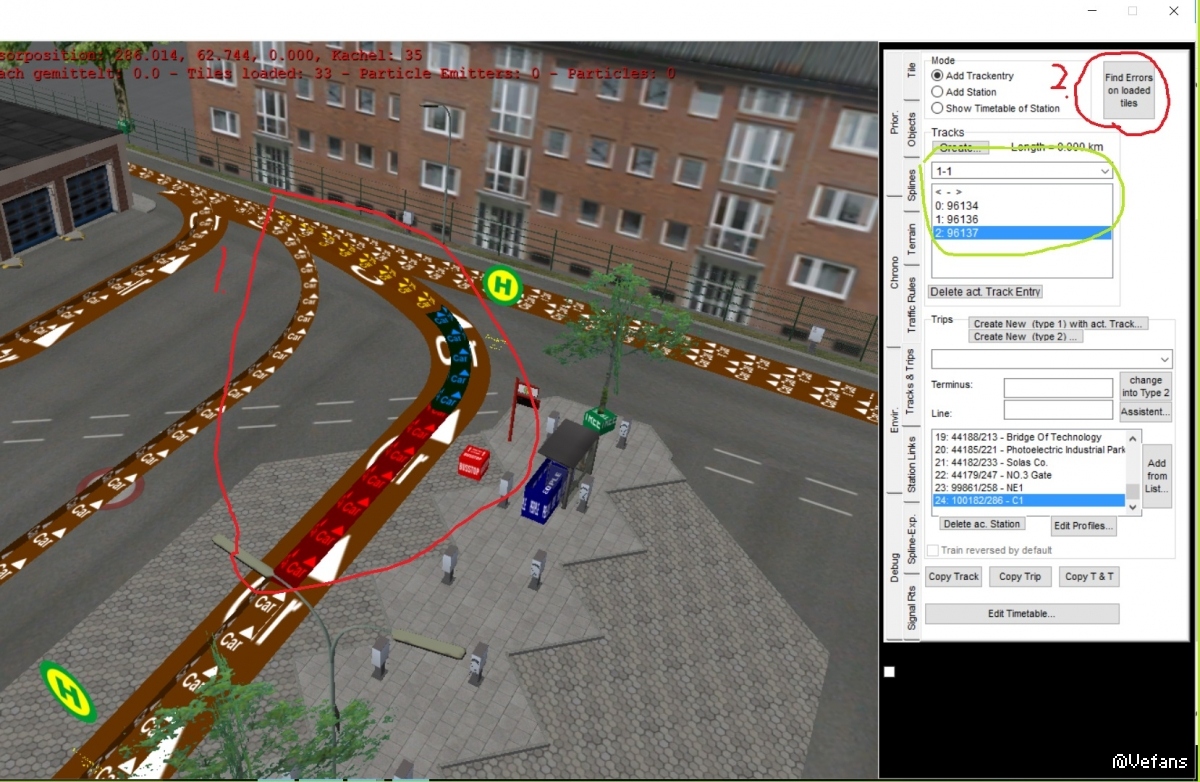Click the Copy Trip button

1020,576
